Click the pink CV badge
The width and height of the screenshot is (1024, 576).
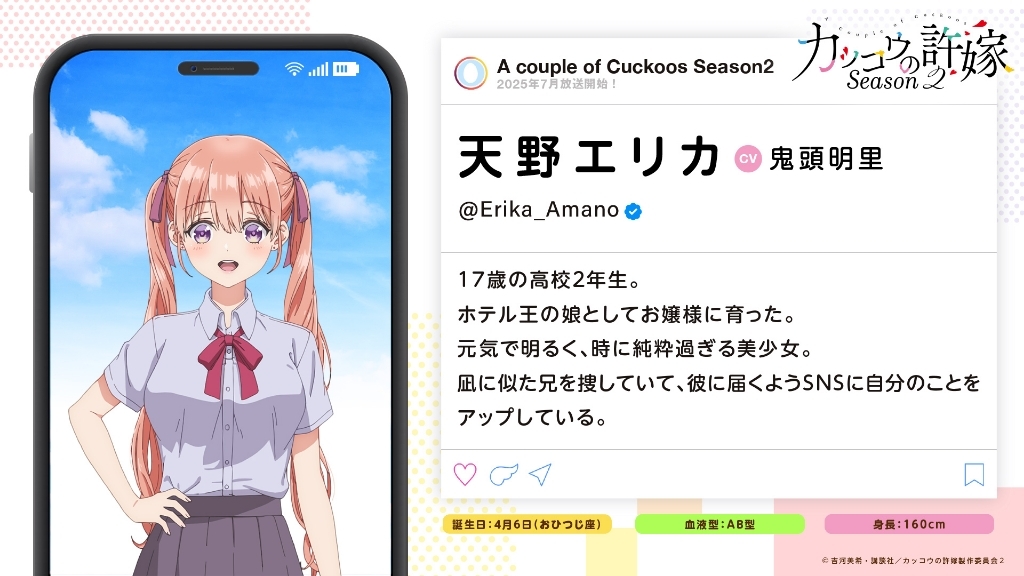(x=748, y=159)
